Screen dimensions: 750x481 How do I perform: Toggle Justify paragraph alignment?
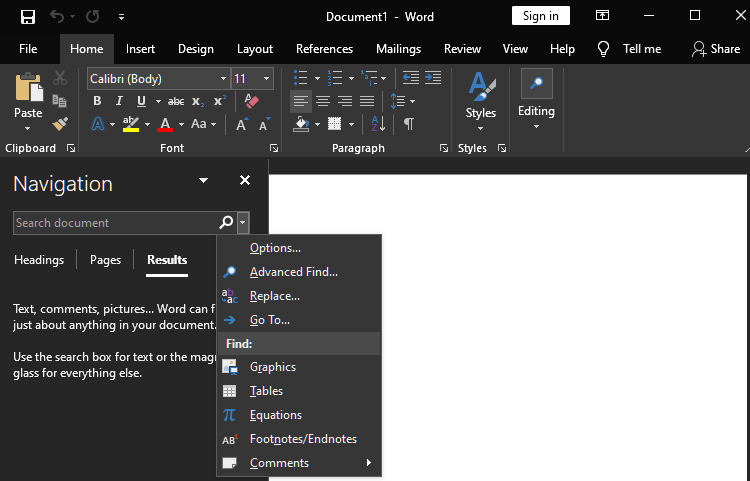click(367, 101)
